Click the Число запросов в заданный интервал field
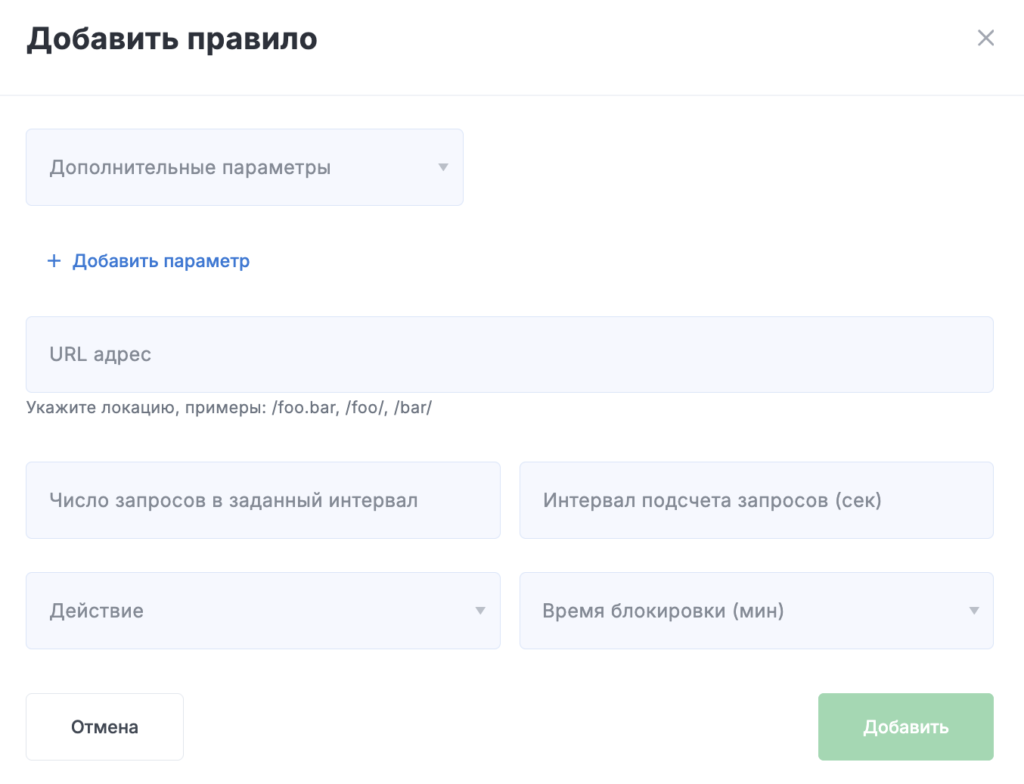1024x784 pixels. [x=262, y=500]
